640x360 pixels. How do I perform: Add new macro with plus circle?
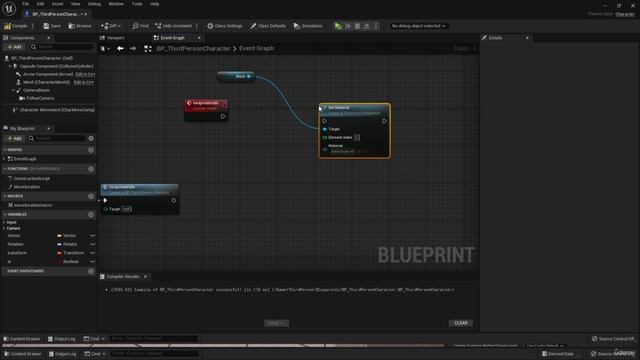pos(91,196)
